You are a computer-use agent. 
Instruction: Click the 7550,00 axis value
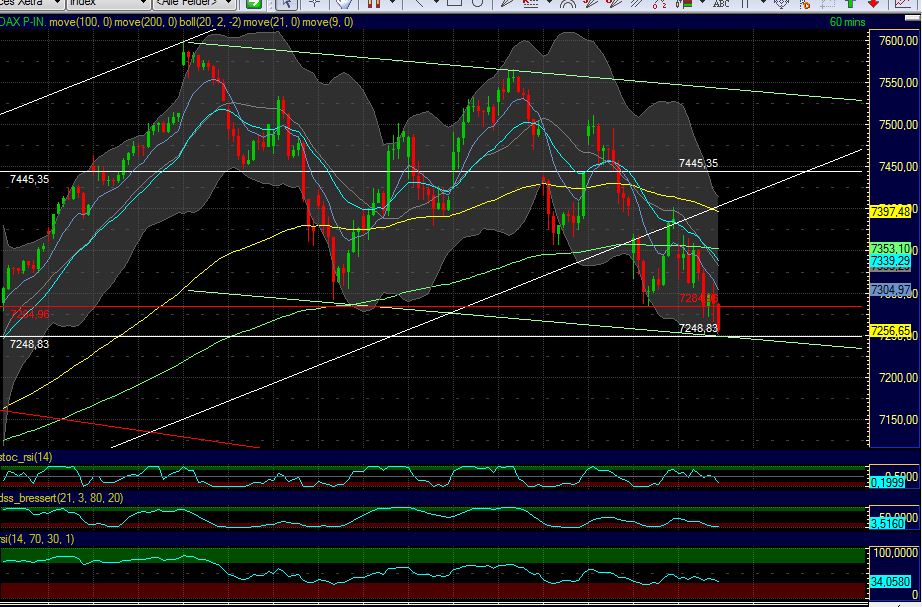898,83
